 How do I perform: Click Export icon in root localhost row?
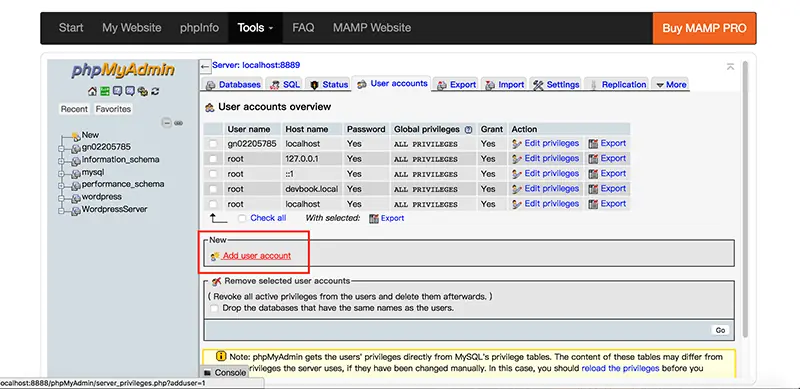(593, 204)
